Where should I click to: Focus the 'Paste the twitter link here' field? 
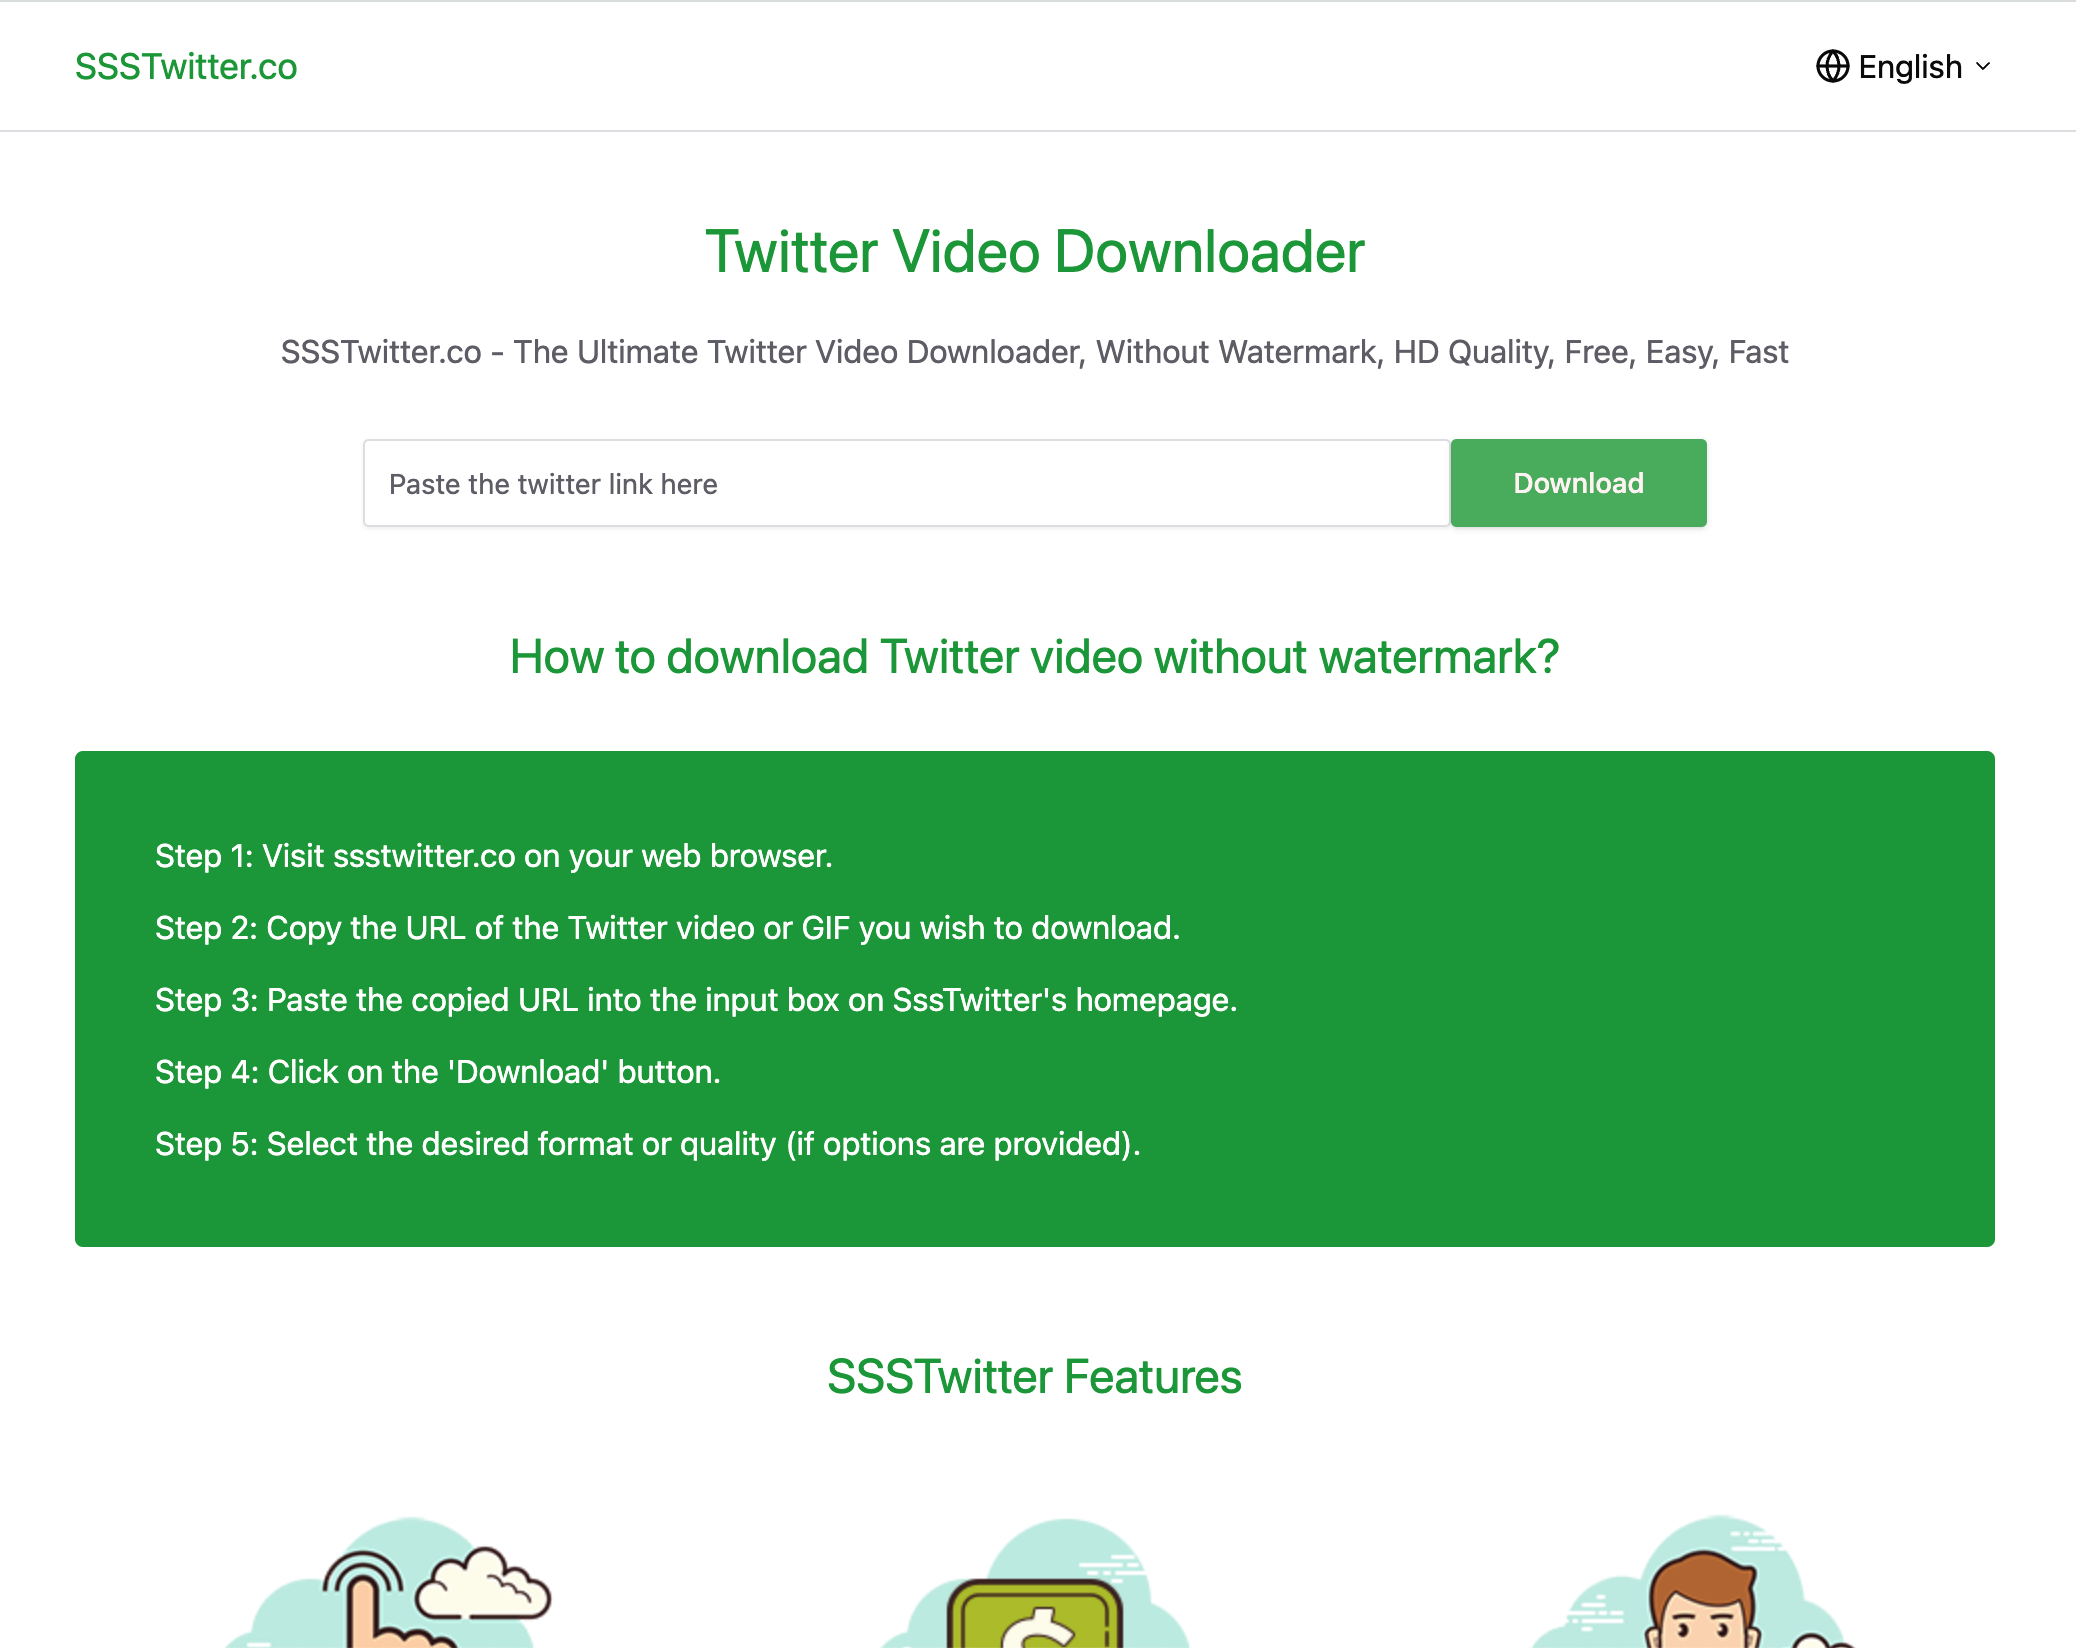pos(906,483)
